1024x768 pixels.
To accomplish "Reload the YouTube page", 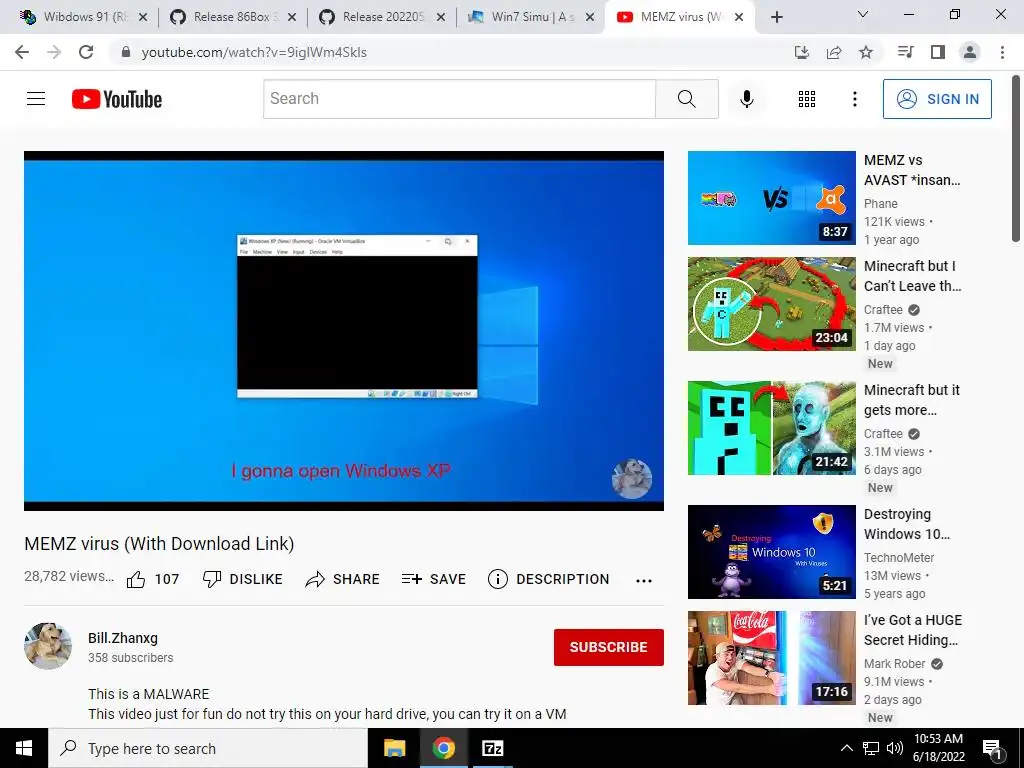I will pos(86,52).
